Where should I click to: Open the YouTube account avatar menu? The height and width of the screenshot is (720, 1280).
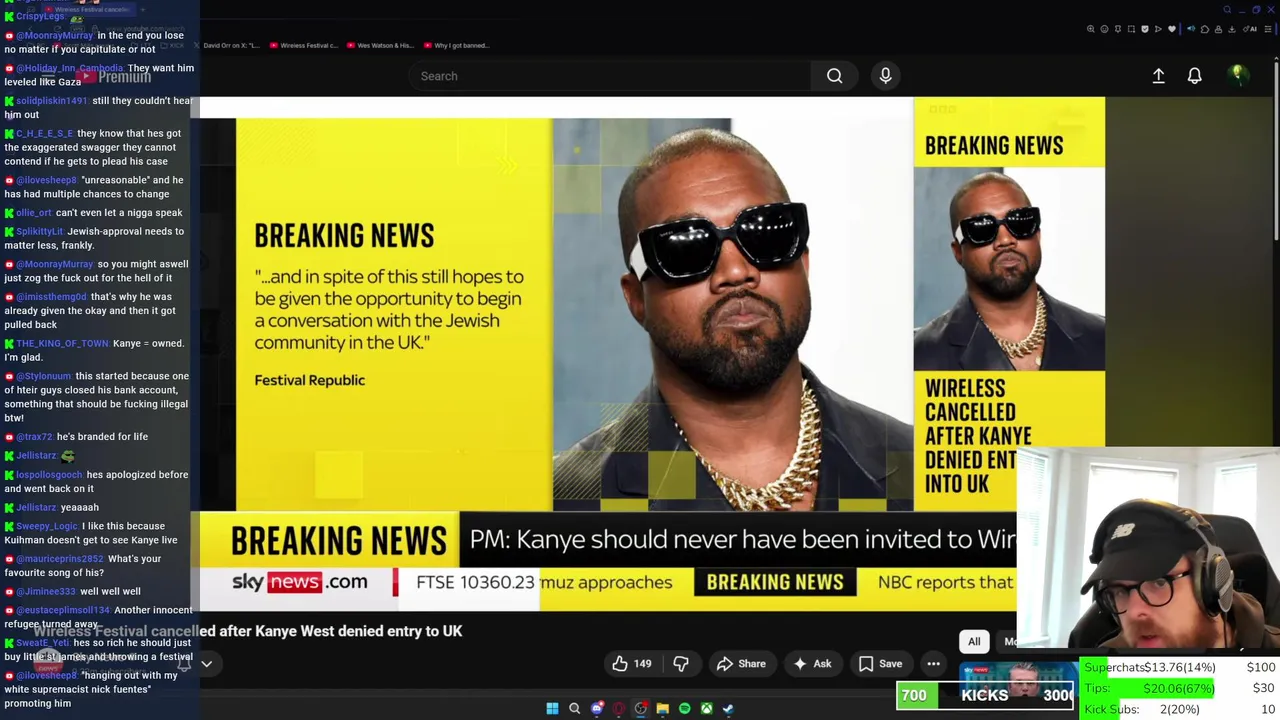pos(1237,76)
